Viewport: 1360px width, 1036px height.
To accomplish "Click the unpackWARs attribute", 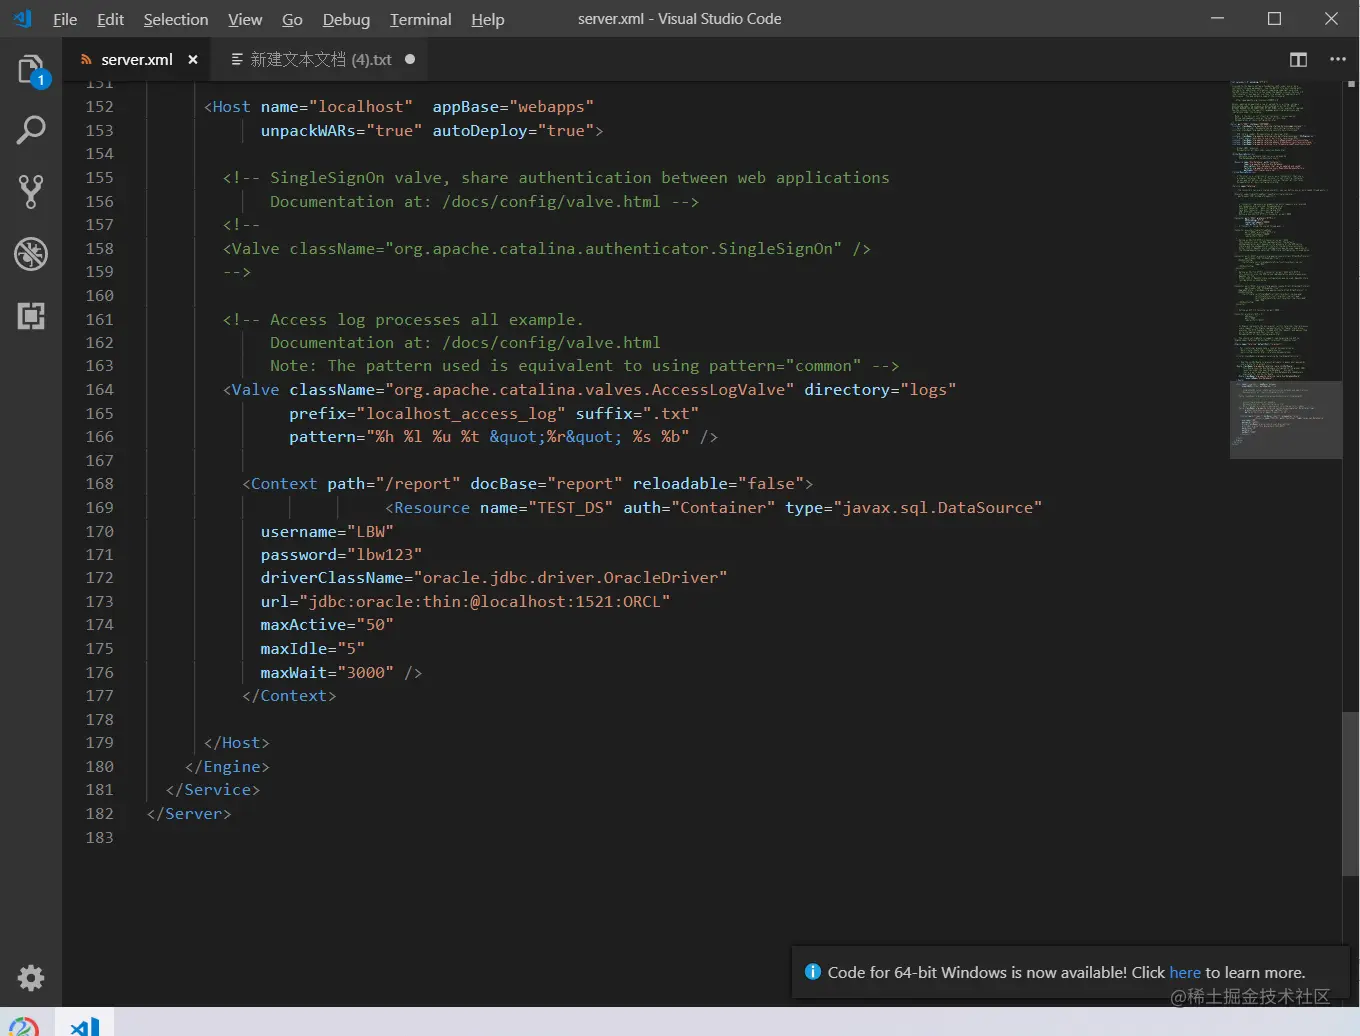I will (341, 131).
